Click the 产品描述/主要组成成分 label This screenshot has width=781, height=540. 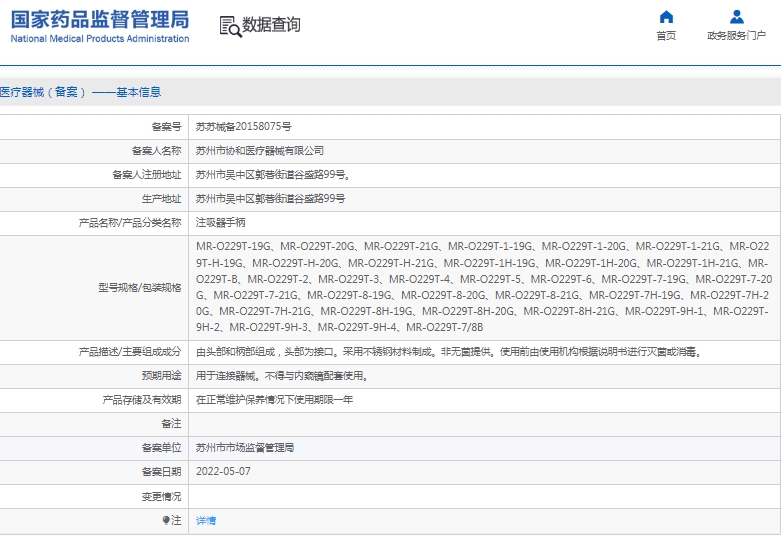pos(130,352)
